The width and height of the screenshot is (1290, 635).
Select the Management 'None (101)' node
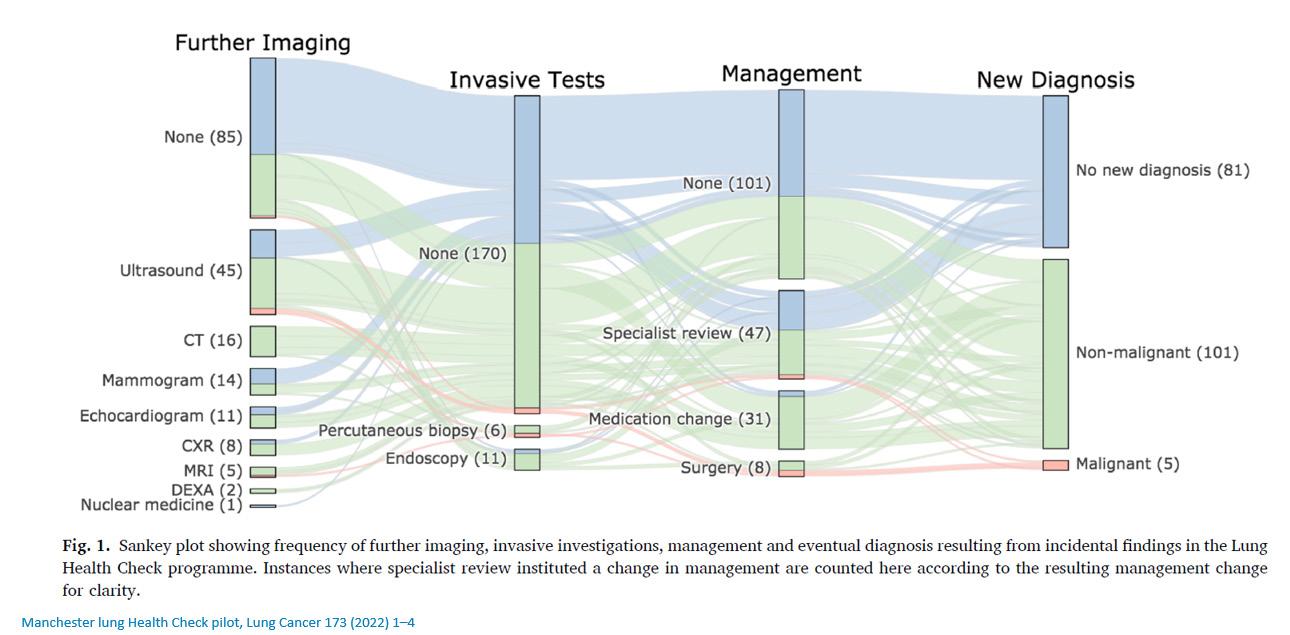coord(791,184)
